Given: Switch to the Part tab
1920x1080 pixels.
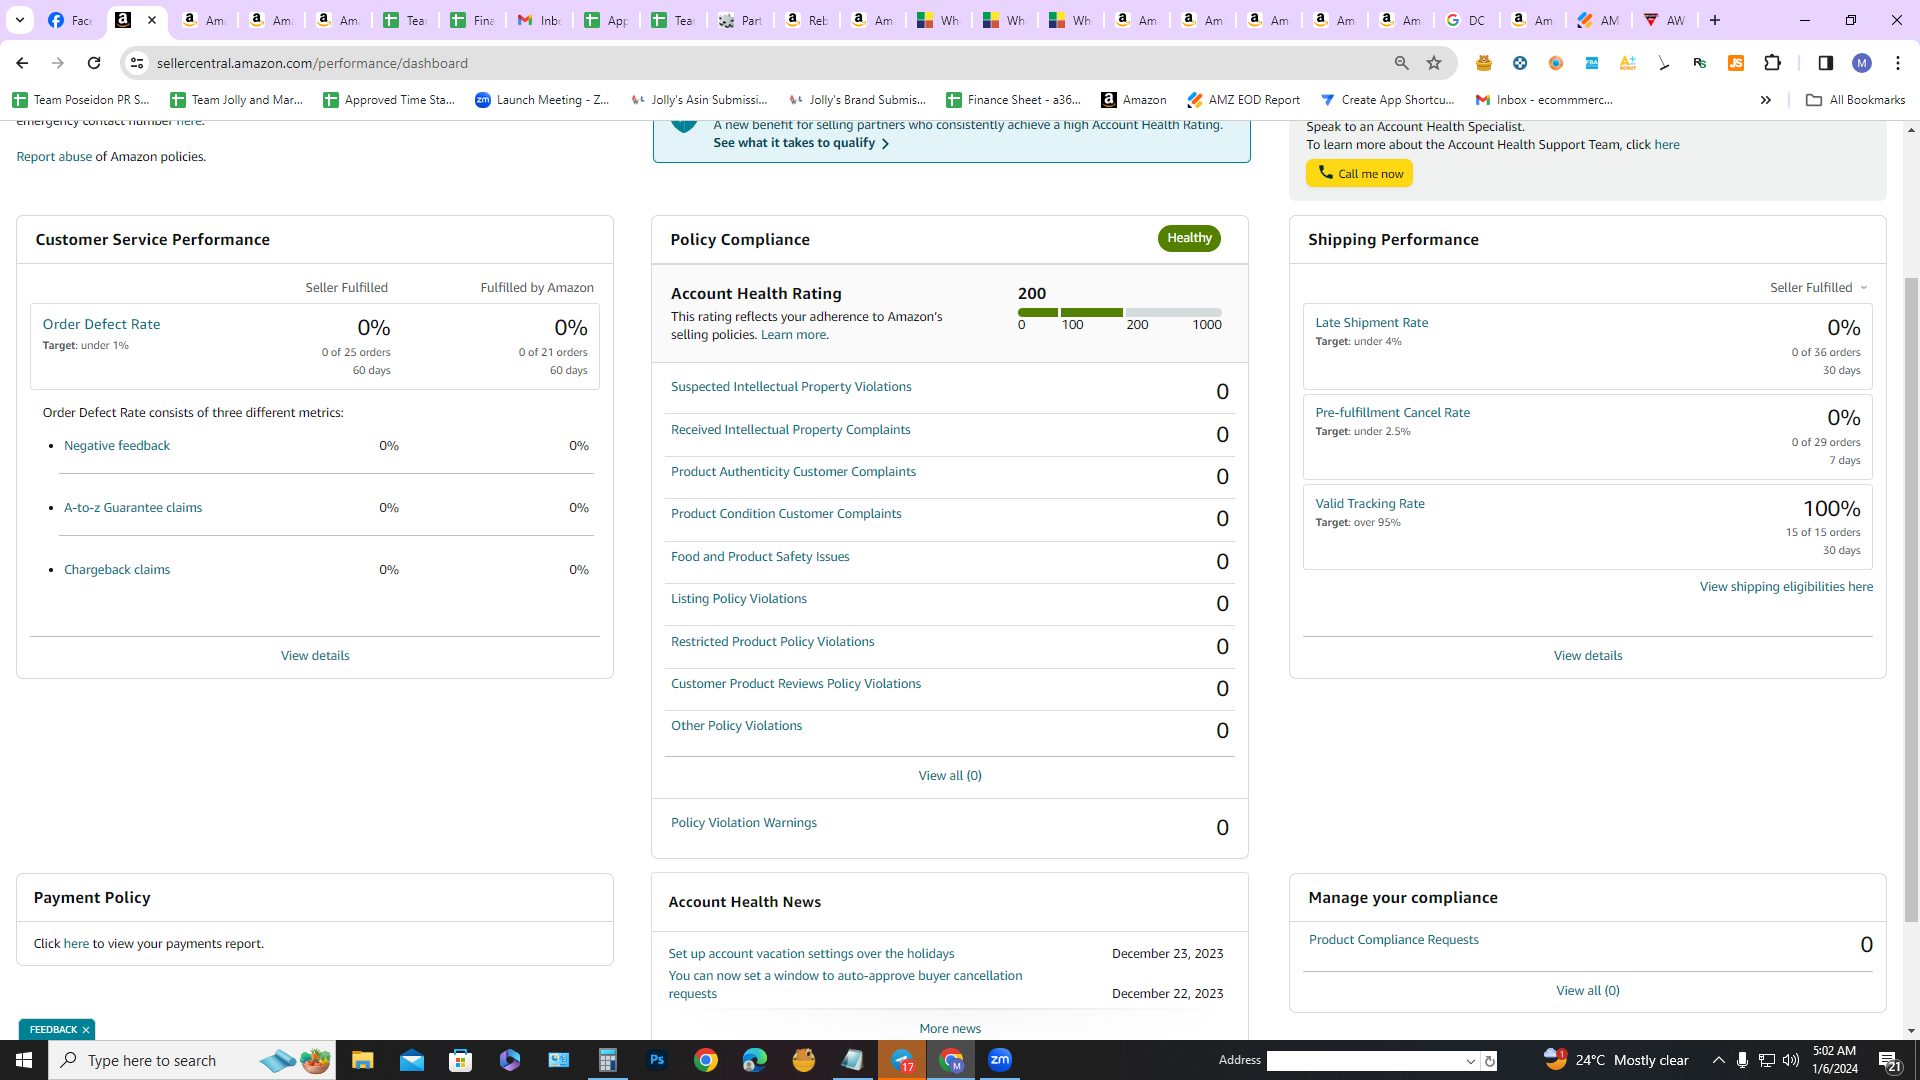Looking at the screenshot, I should coord(740,20).
